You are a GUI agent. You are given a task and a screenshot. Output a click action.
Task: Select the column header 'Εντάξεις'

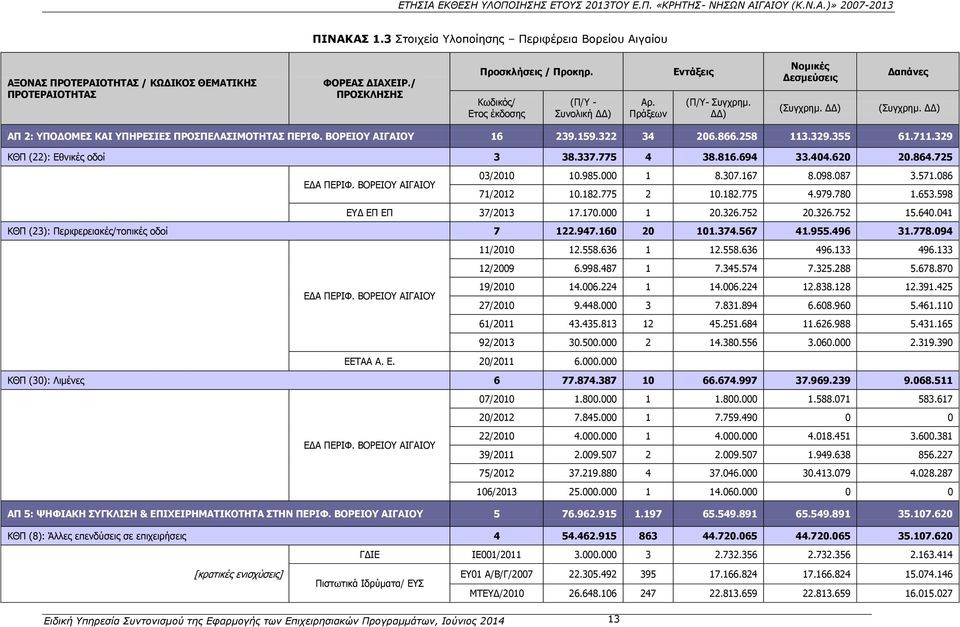694,72
